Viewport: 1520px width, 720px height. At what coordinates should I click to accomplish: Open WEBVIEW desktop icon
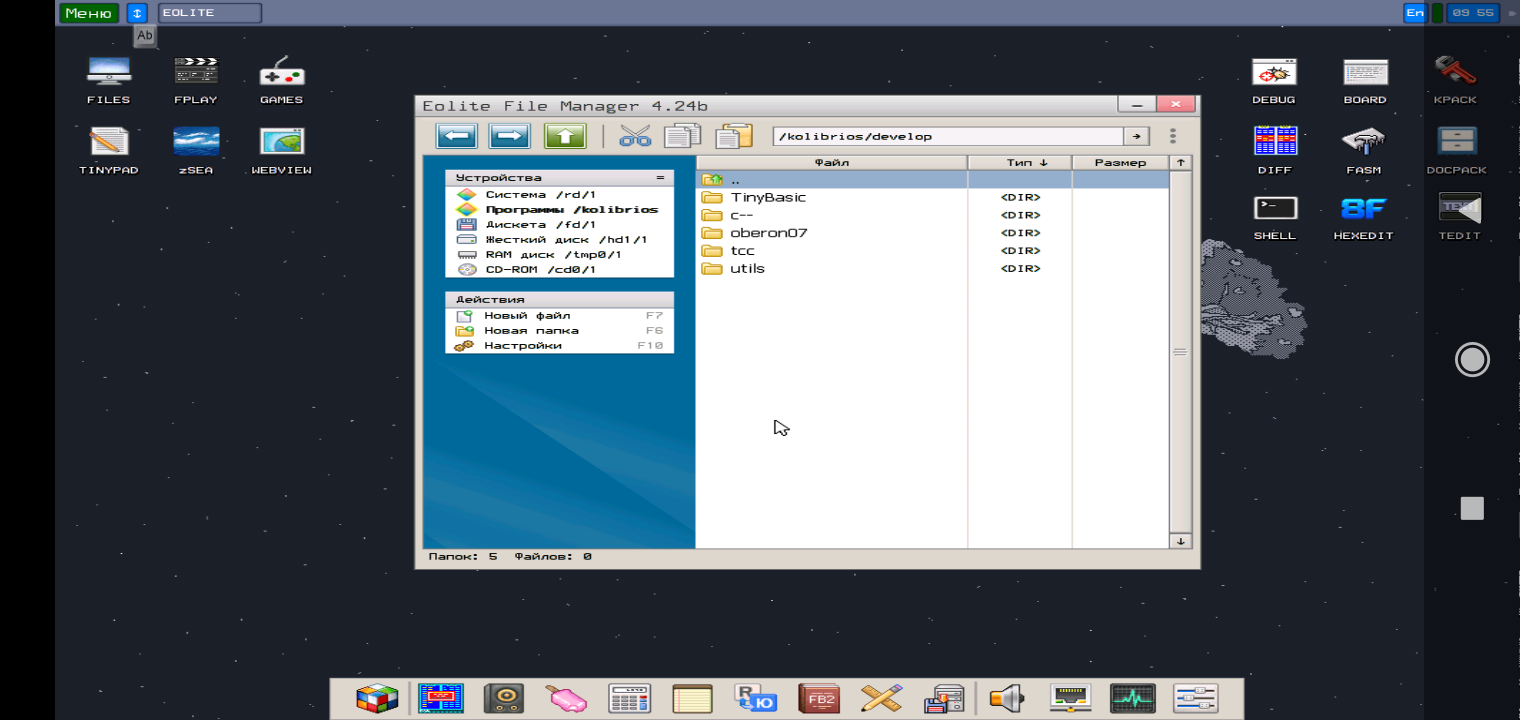click(x=282, y=150)
